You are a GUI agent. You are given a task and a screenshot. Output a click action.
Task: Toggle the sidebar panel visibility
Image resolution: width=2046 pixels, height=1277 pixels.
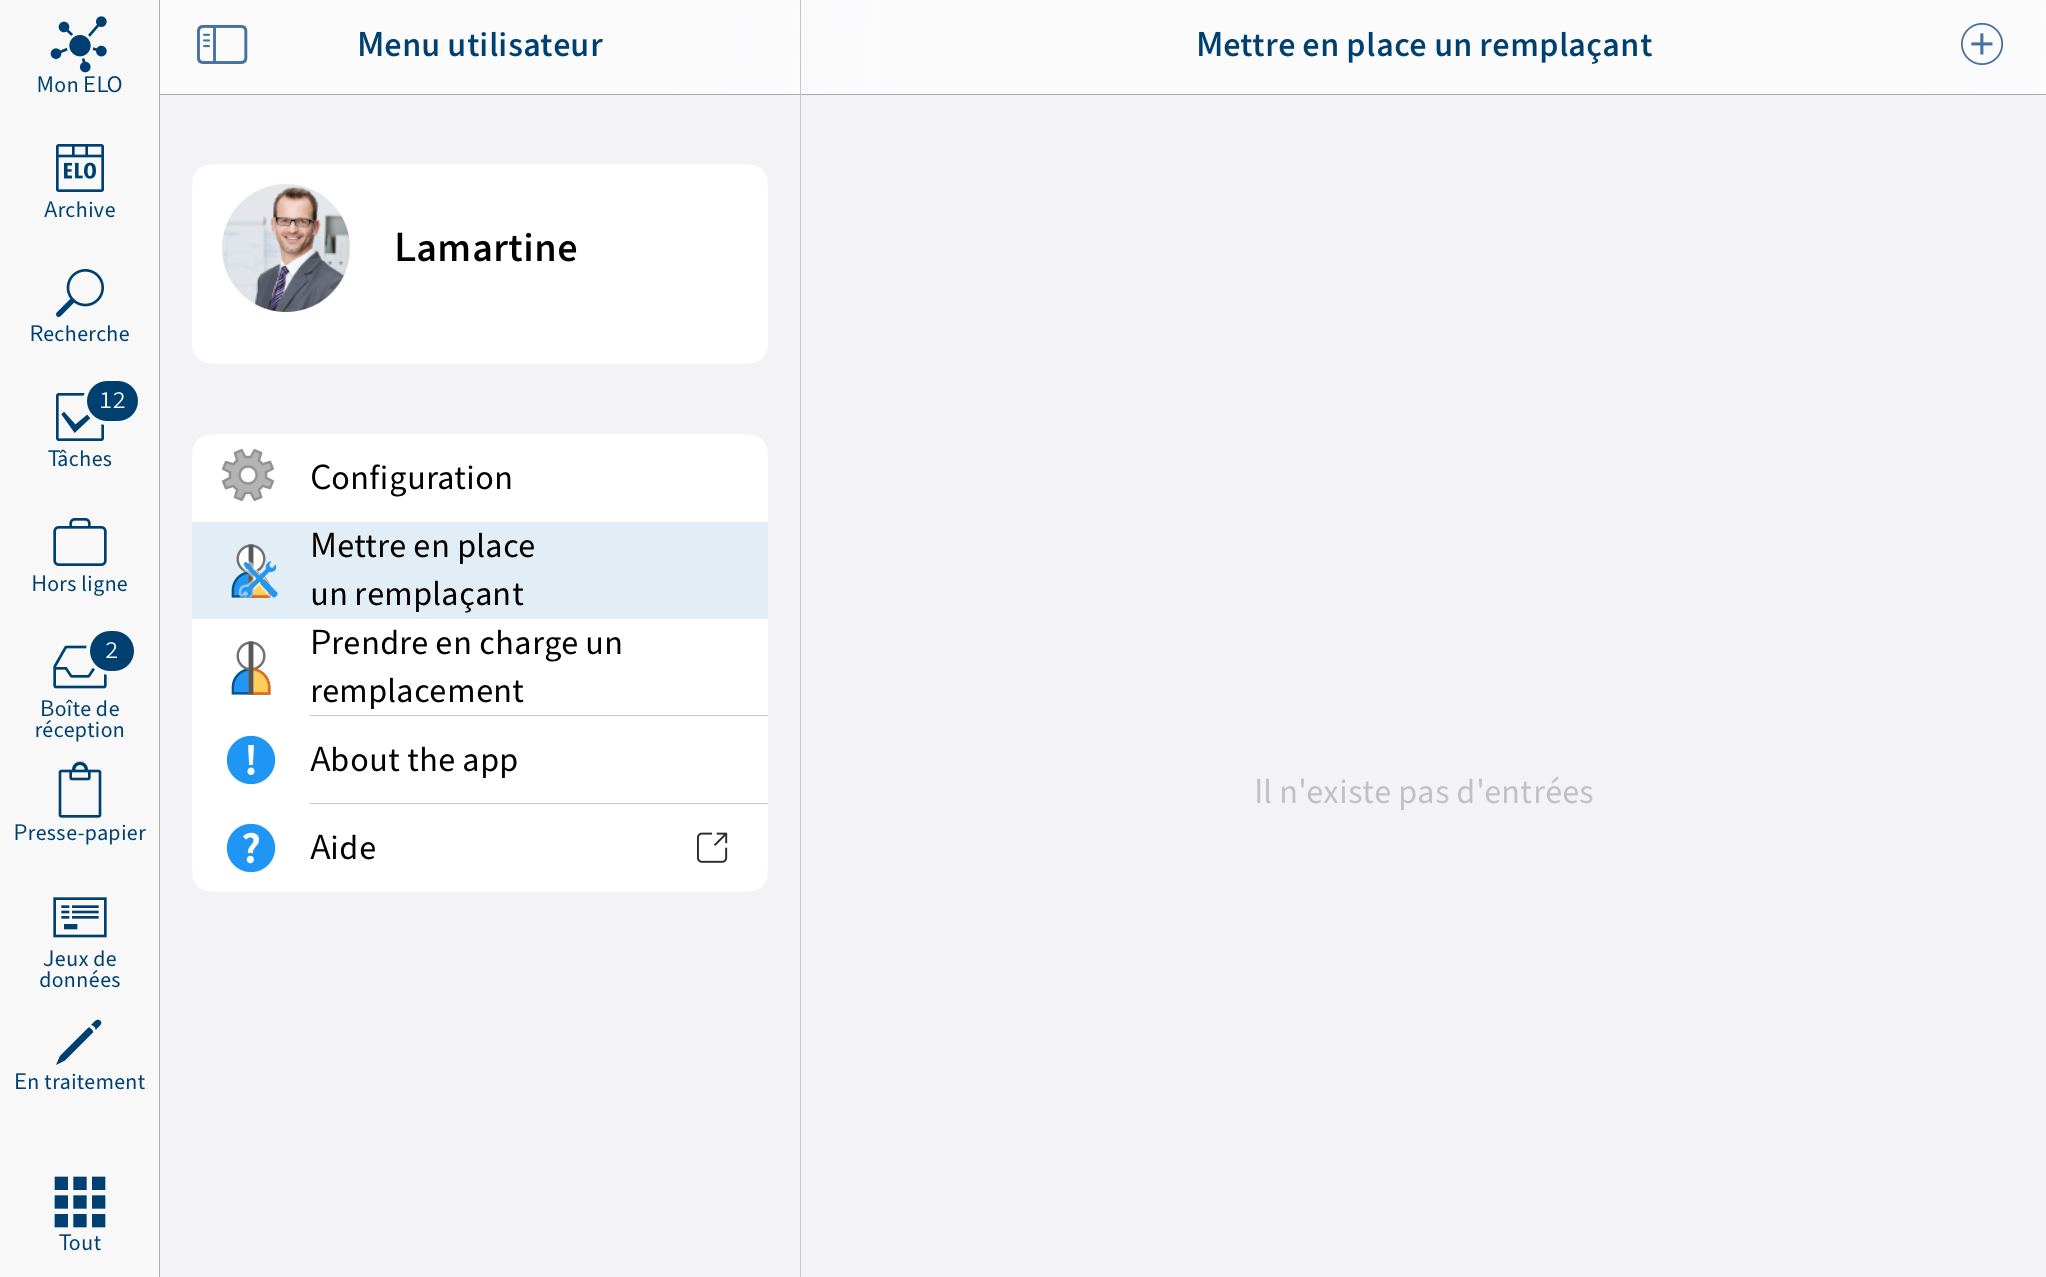[221, 43]
